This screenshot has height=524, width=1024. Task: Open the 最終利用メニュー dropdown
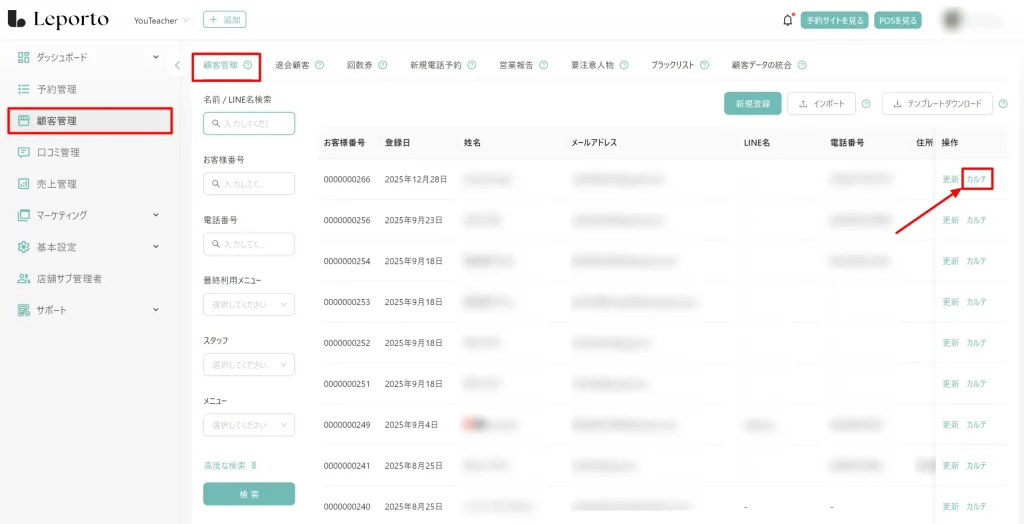pos(248,304)
